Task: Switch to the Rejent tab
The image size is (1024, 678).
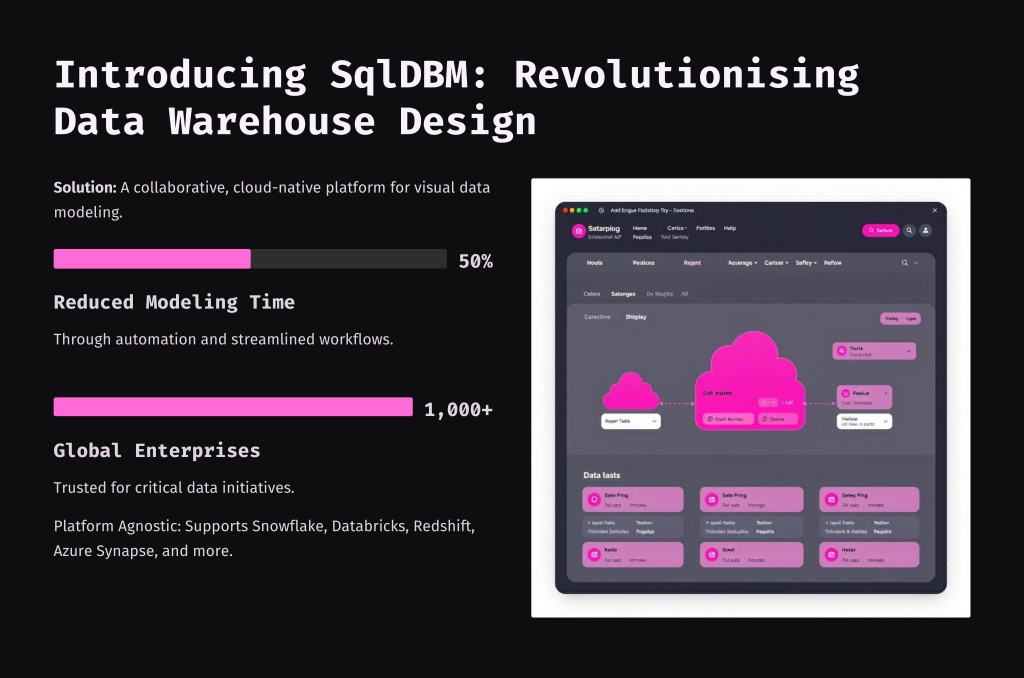Action: pos(692,263)
